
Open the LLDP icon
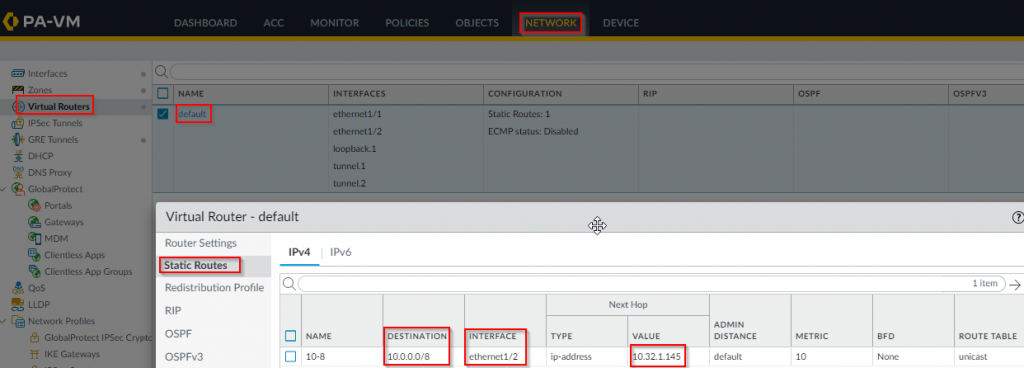[18, 304]
